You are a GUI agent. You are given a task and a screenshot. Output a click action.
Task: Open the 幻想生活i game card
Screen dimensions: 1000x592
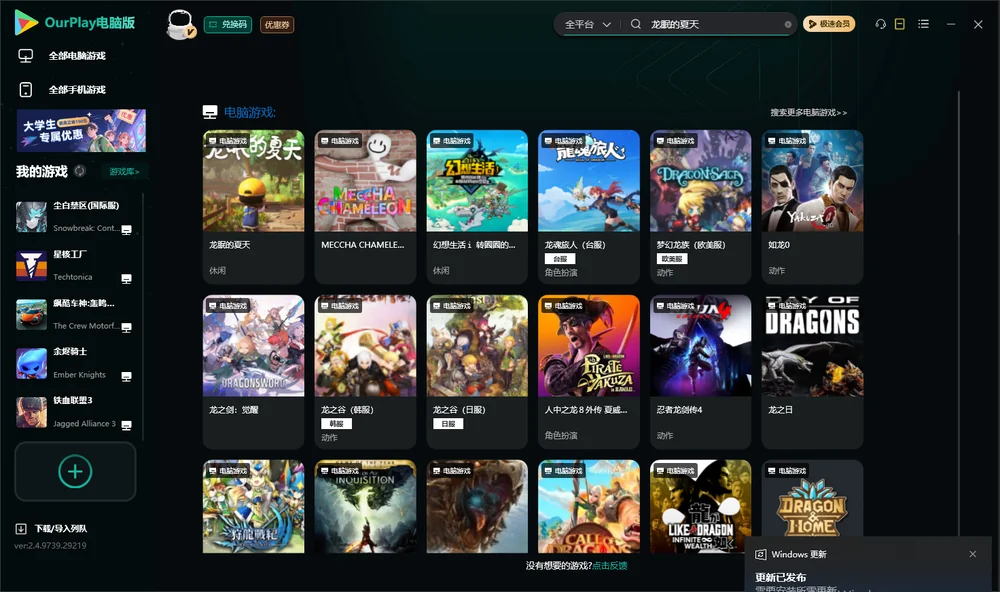point(477,207)
